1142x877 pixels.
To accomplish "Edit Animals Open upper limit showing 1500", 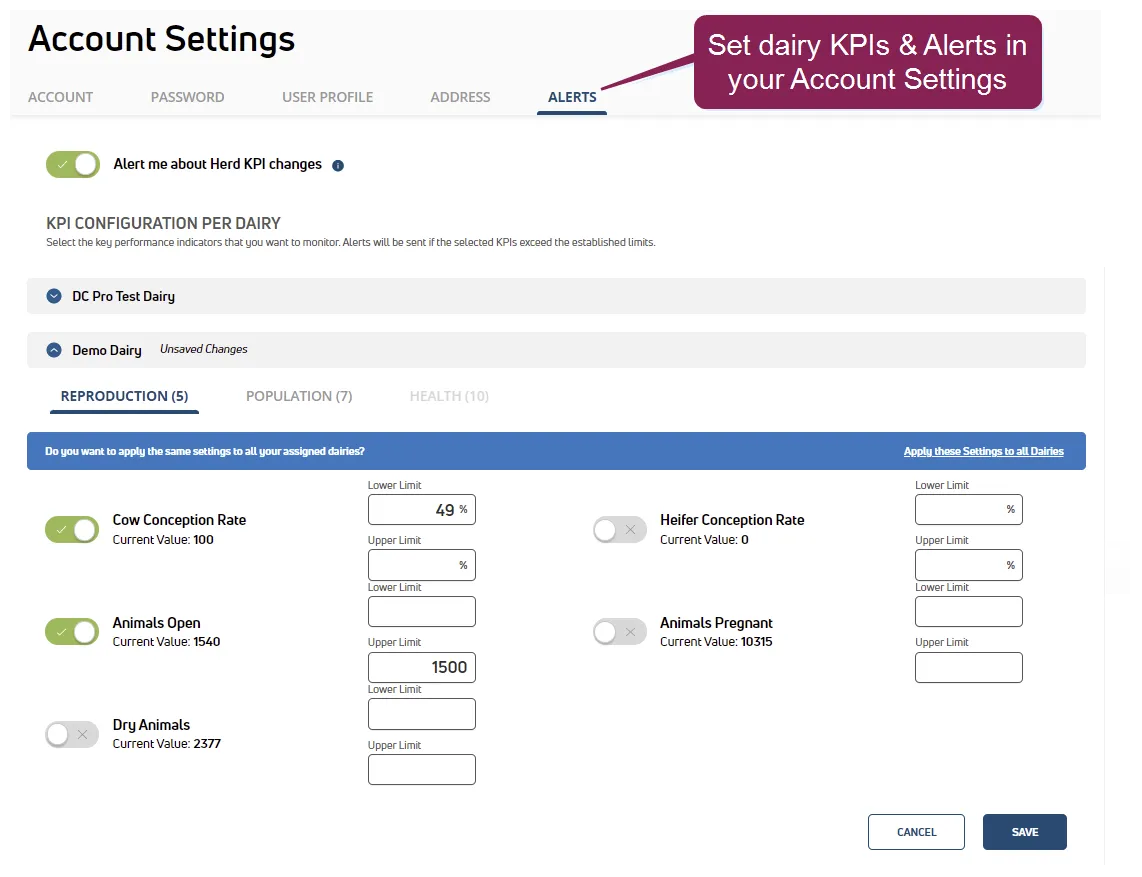I will tap(422, 667).
